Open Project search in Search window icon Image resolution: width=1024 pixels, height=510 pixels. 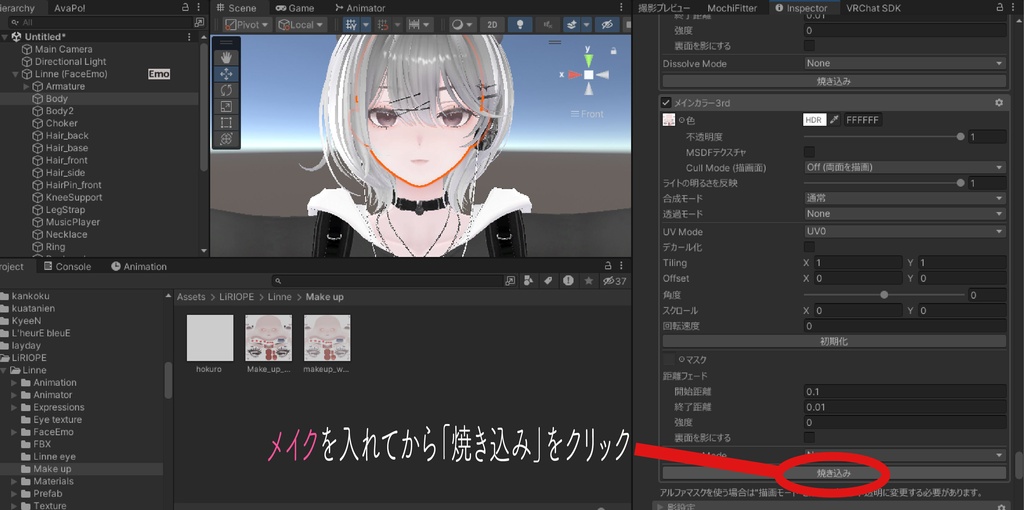[x=510, y=281]
